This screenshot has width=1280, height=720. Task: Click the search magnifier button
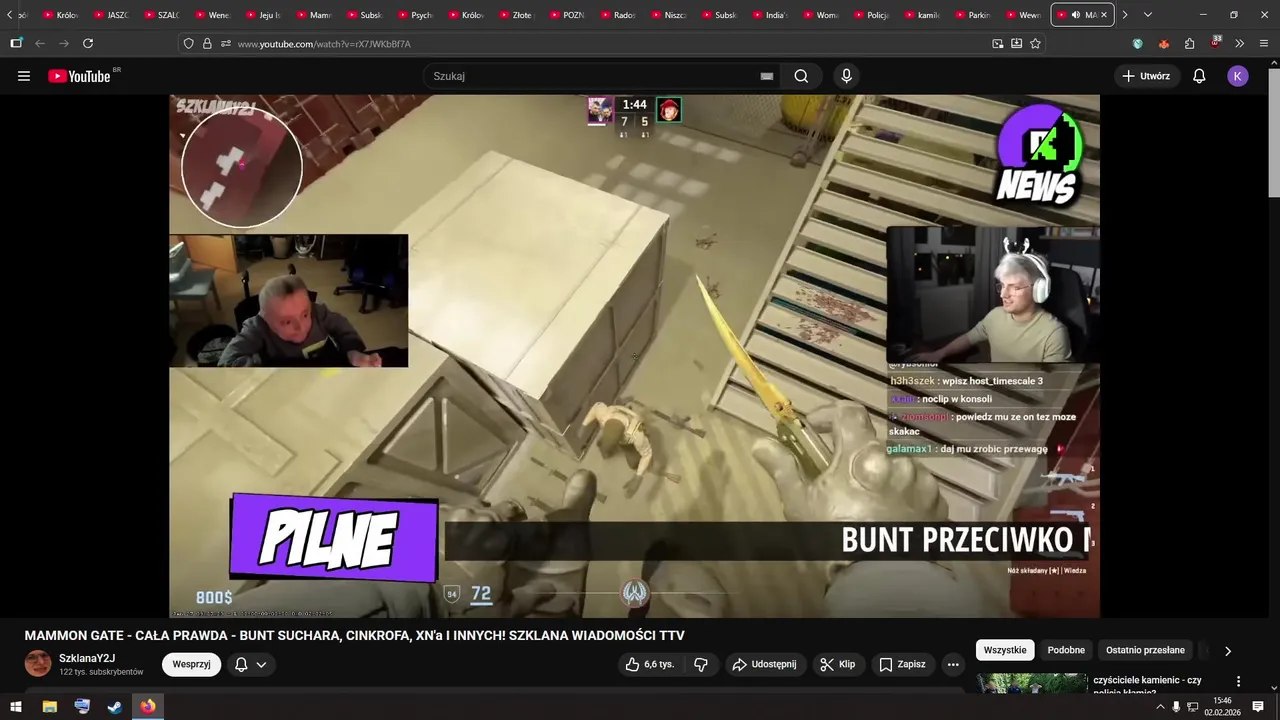point(801,76)
